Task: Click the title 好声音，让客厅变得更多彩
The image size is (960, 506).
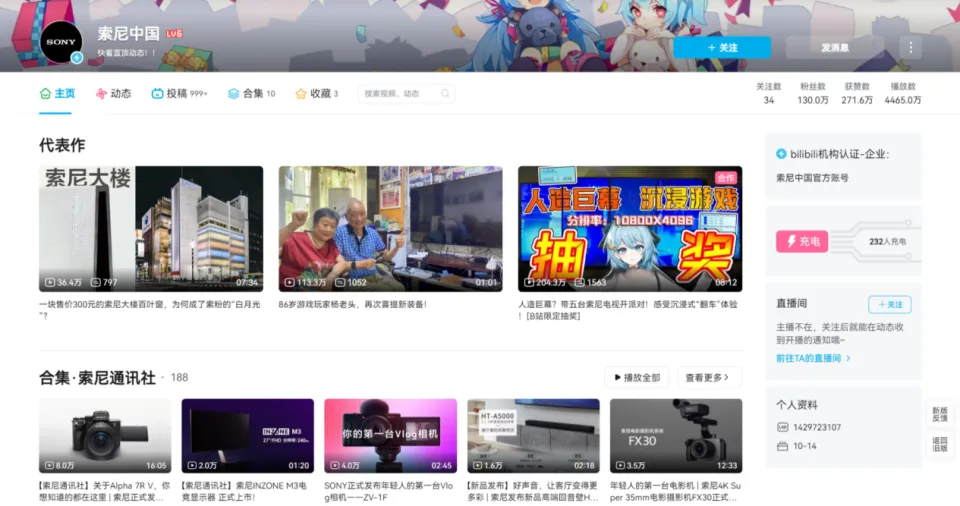Action: click(x=533, y=491)
